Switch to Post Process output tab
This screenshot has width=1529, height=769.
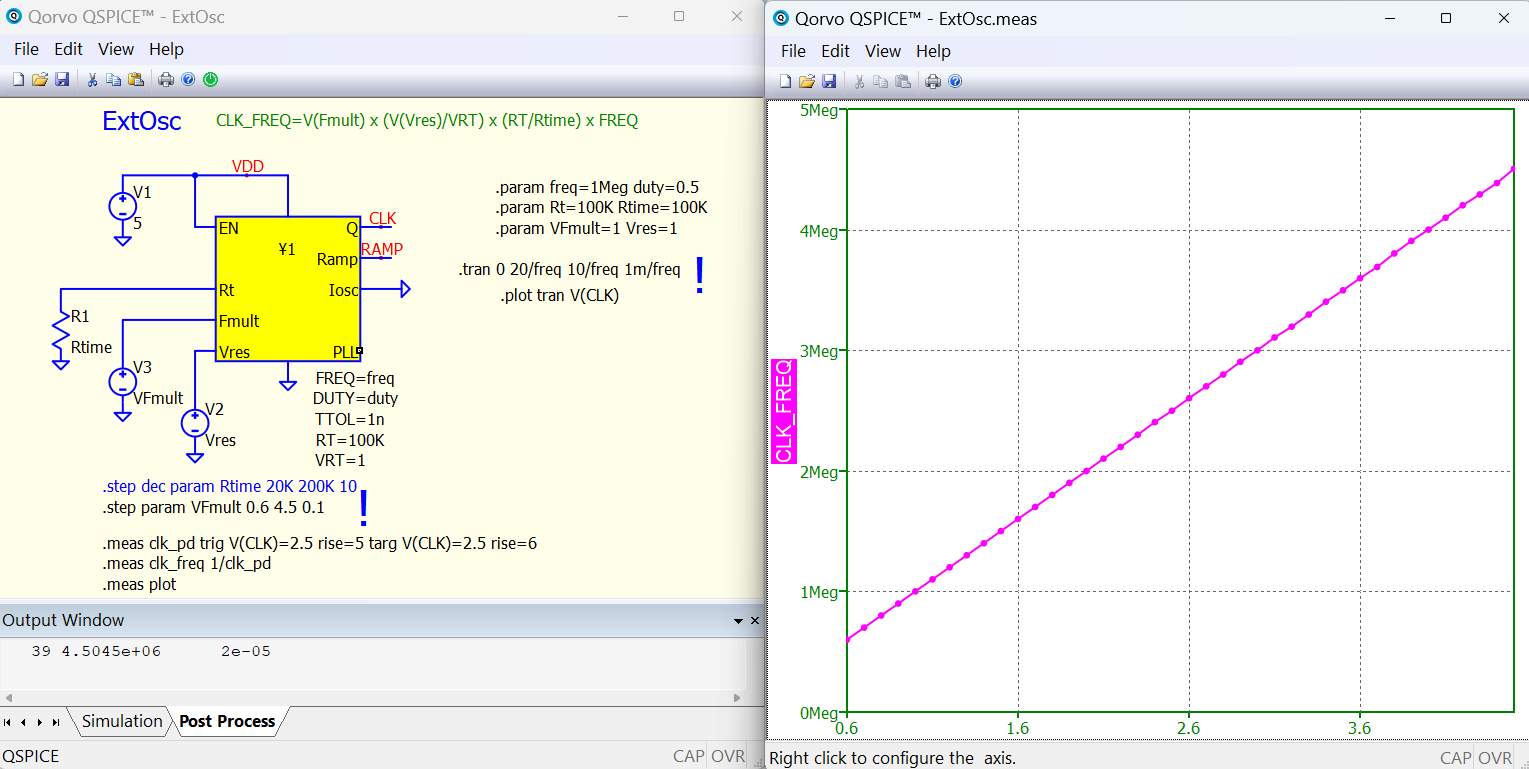[227, 721]
